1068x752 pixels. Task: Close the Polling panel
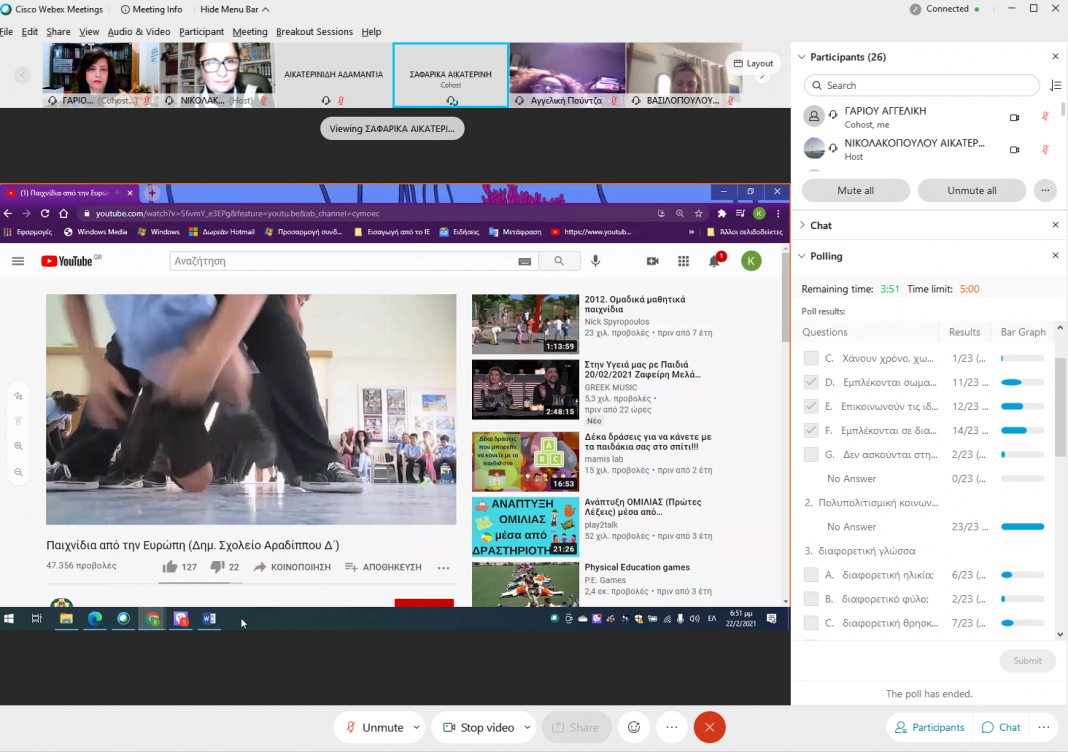tap(1055, 256)
